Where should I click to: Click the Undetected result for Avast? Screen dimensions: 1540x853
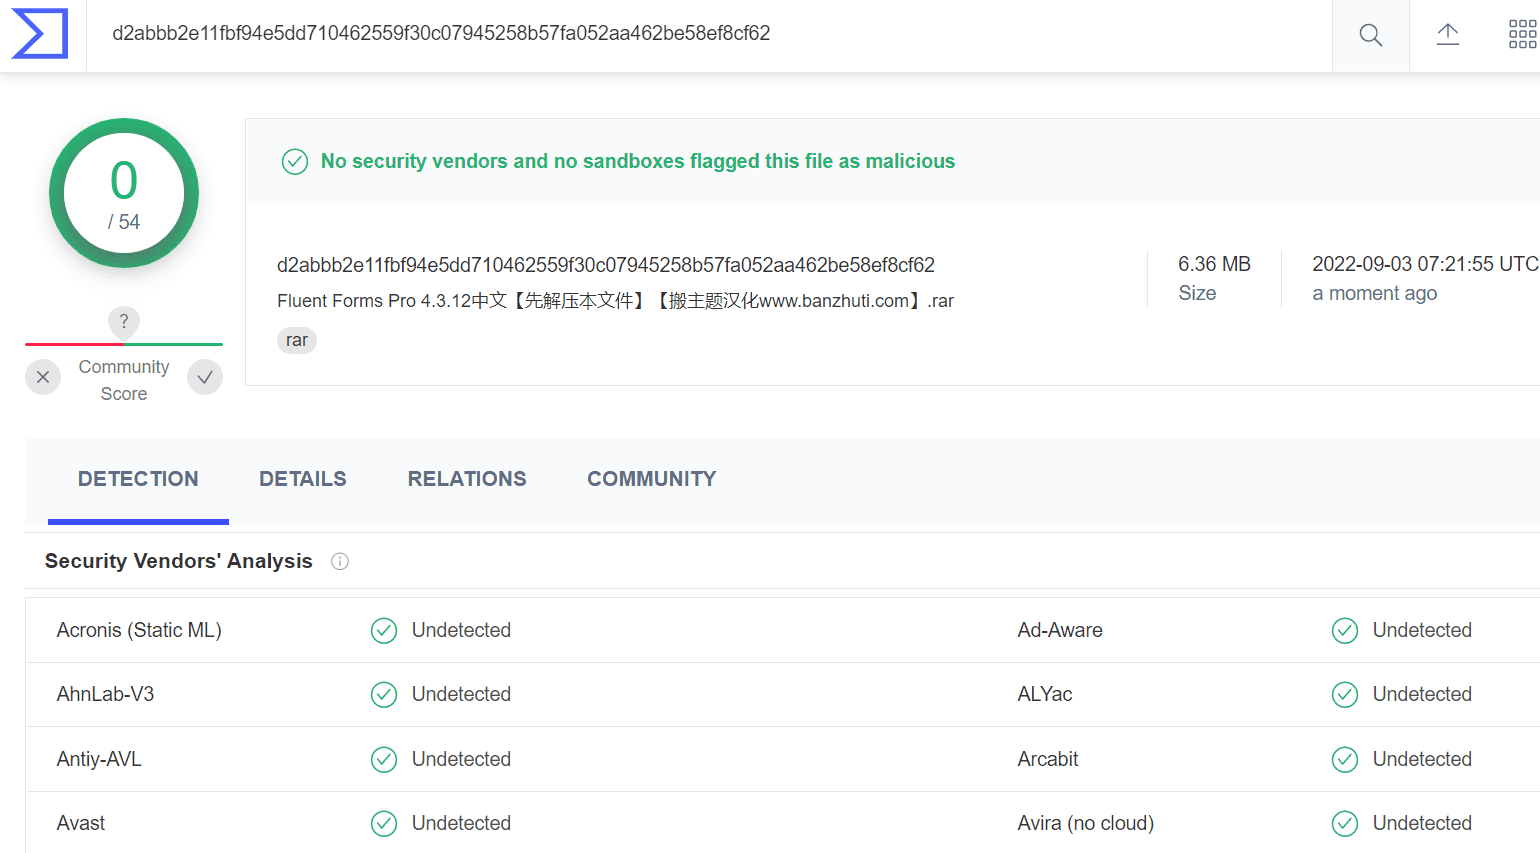(461, 823)
